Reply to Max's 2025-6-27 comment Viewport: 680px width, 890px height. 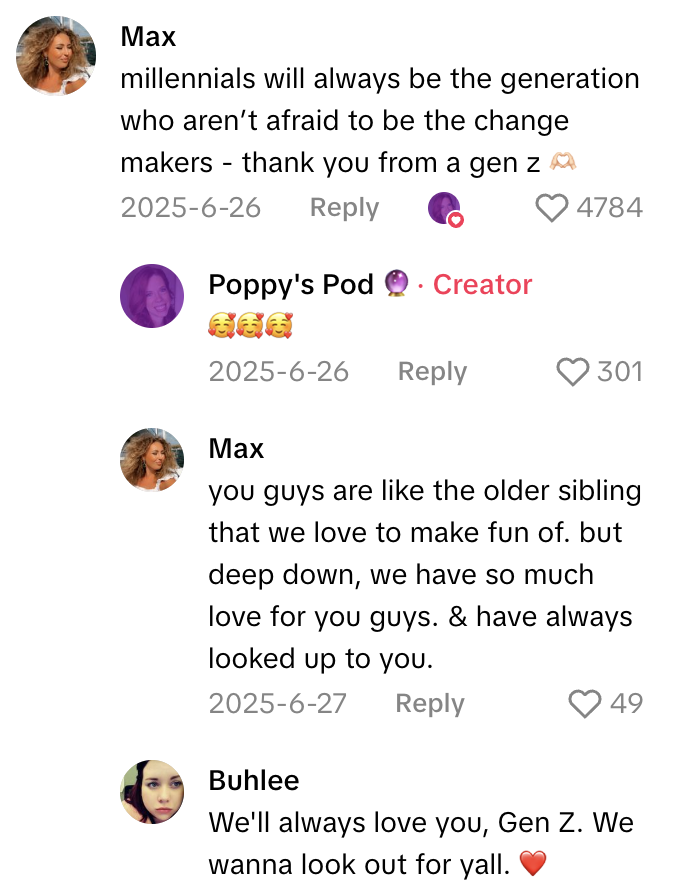(x=430, y=704)
